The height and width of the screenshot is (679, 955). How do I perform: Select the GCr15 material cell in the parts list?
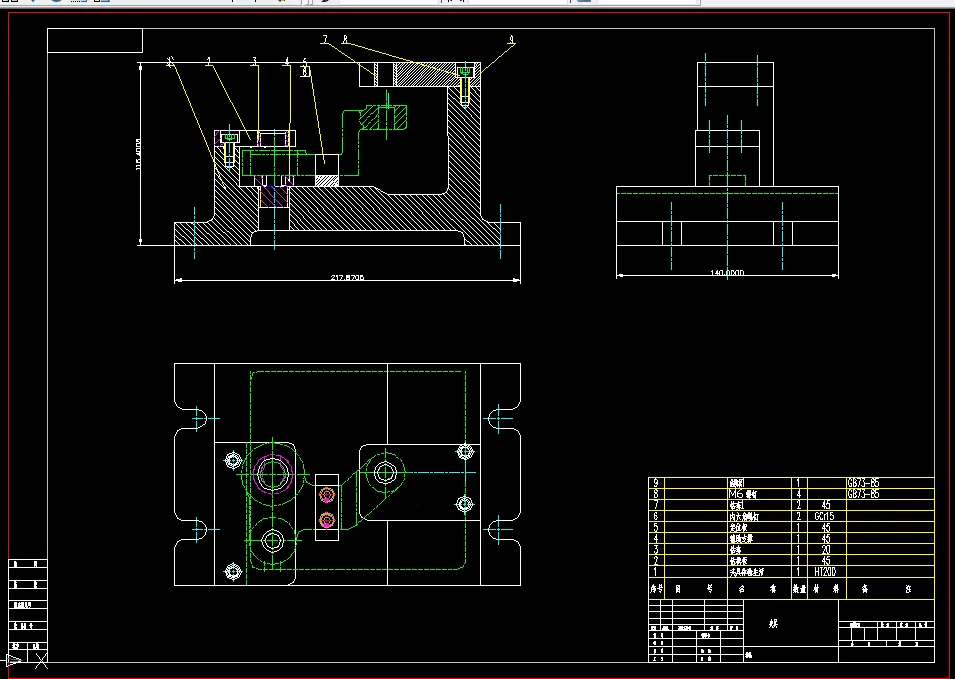pyautogui.click(x=824, y=516)
